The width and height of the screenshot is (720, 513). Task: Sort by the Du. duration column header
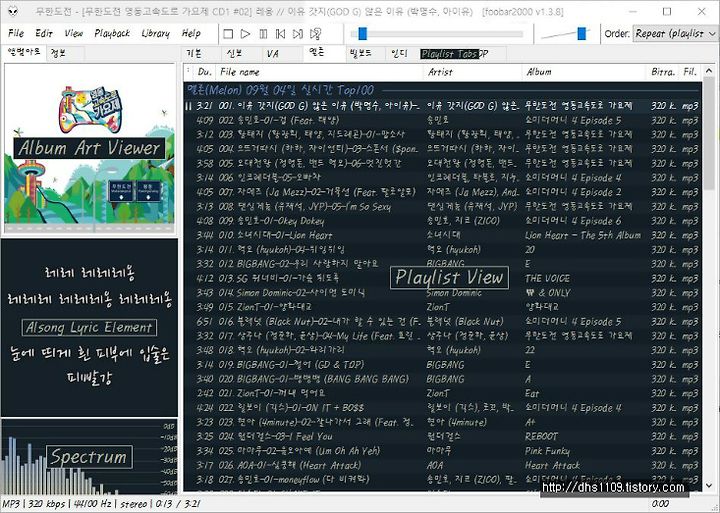coord(204,72)
